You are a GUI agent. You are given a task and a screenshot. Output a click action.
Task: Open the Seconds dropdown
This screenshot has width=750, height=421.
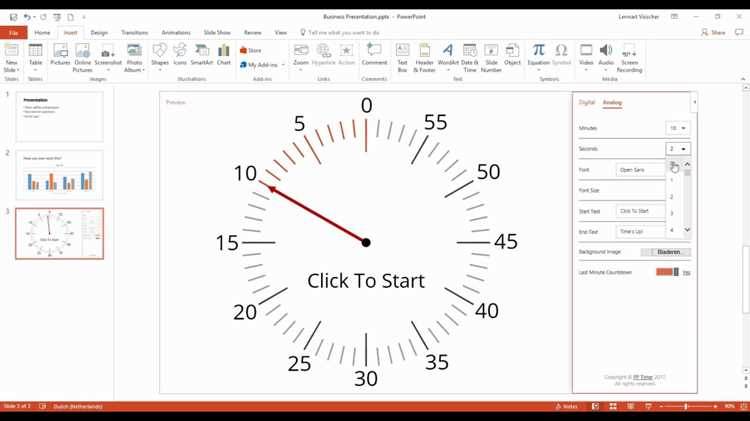pyautogui.click(x=678, y=149)
